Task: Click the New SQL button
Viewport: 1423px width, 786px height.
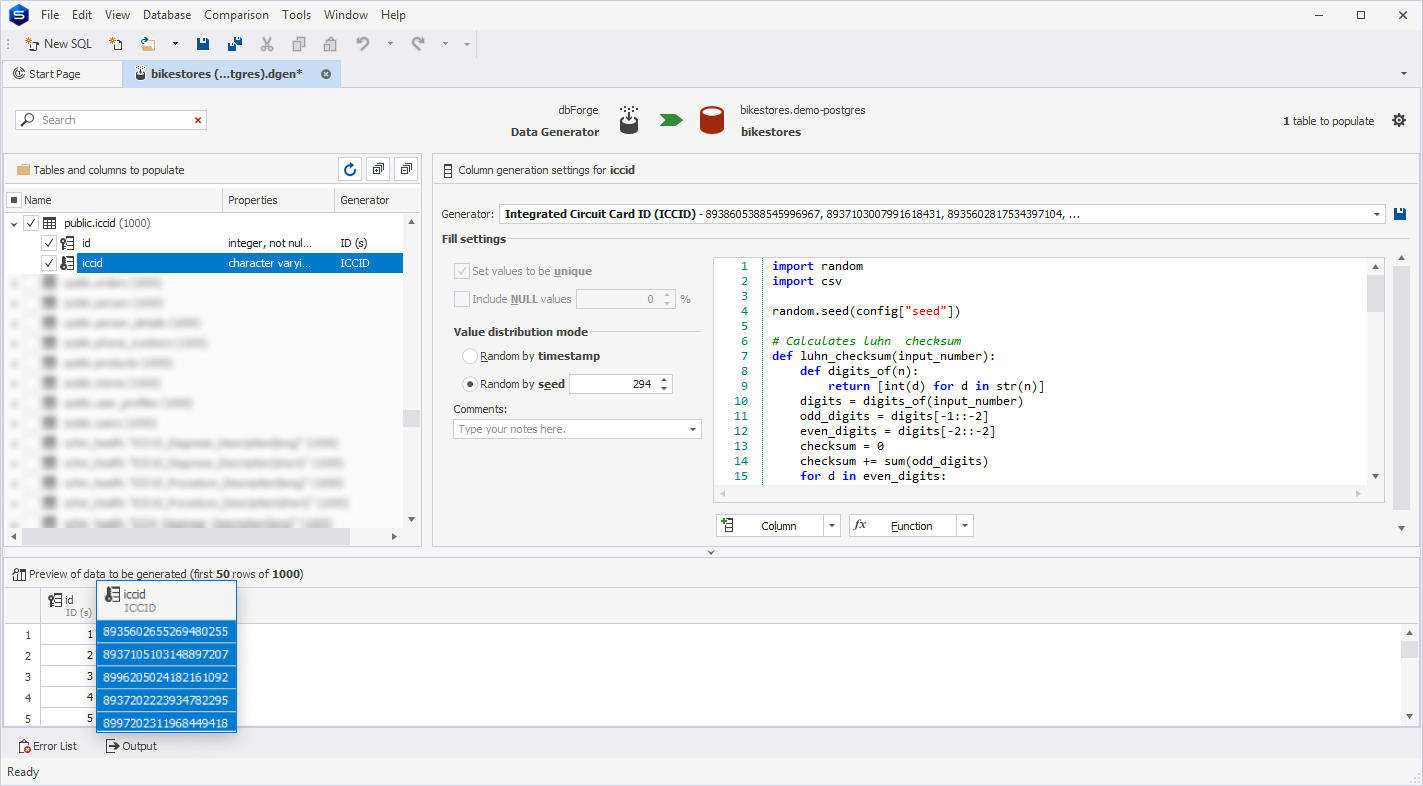Action: click(58, 44)
